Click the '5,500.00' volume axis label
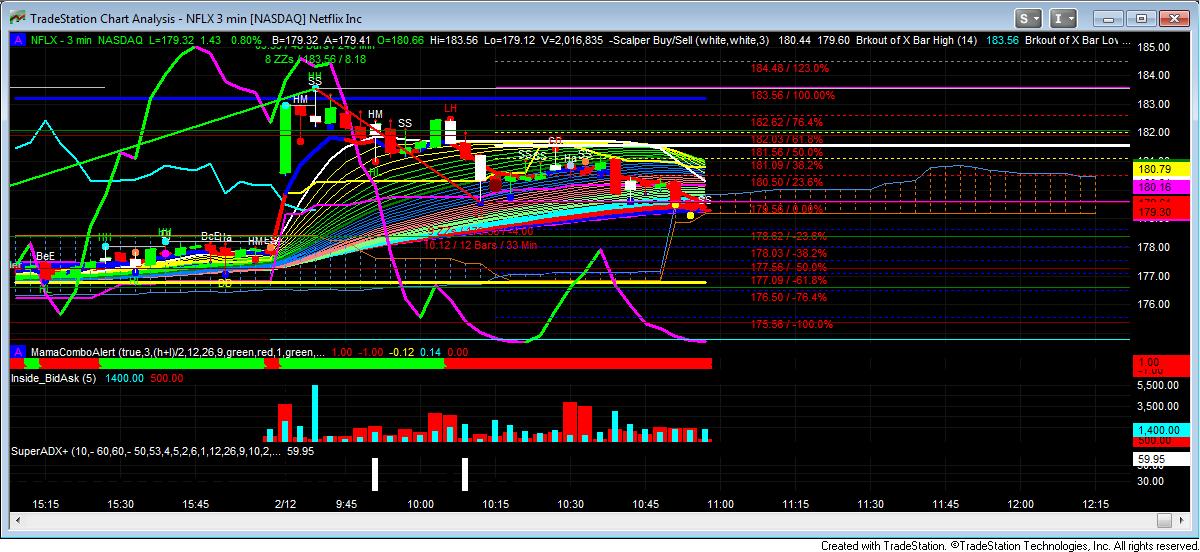Screen dimensions: 1200x552 coord(1158,385)
